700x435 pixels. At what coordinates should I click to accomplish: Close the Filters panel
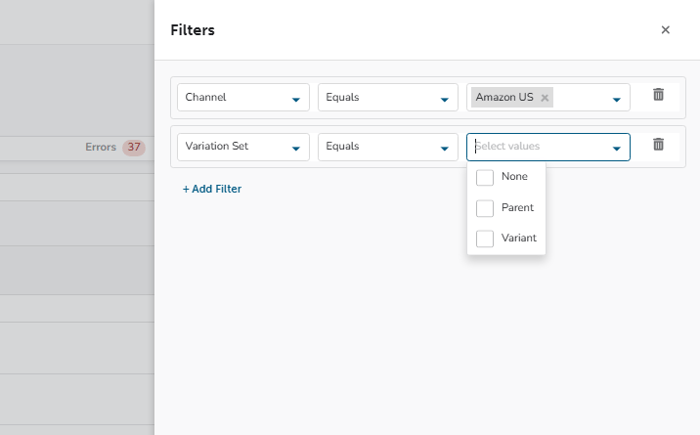665,30
